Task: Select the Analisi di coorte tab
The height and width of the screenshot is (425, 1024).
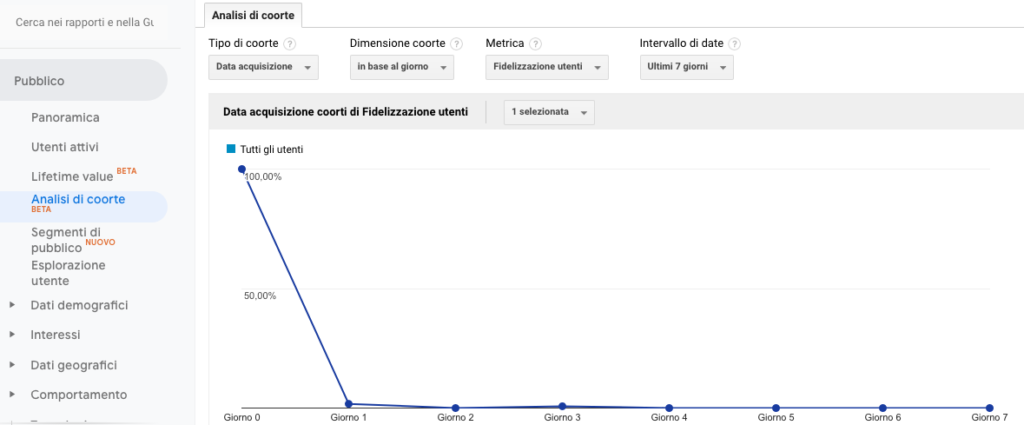Action: (x=253, y=15)
